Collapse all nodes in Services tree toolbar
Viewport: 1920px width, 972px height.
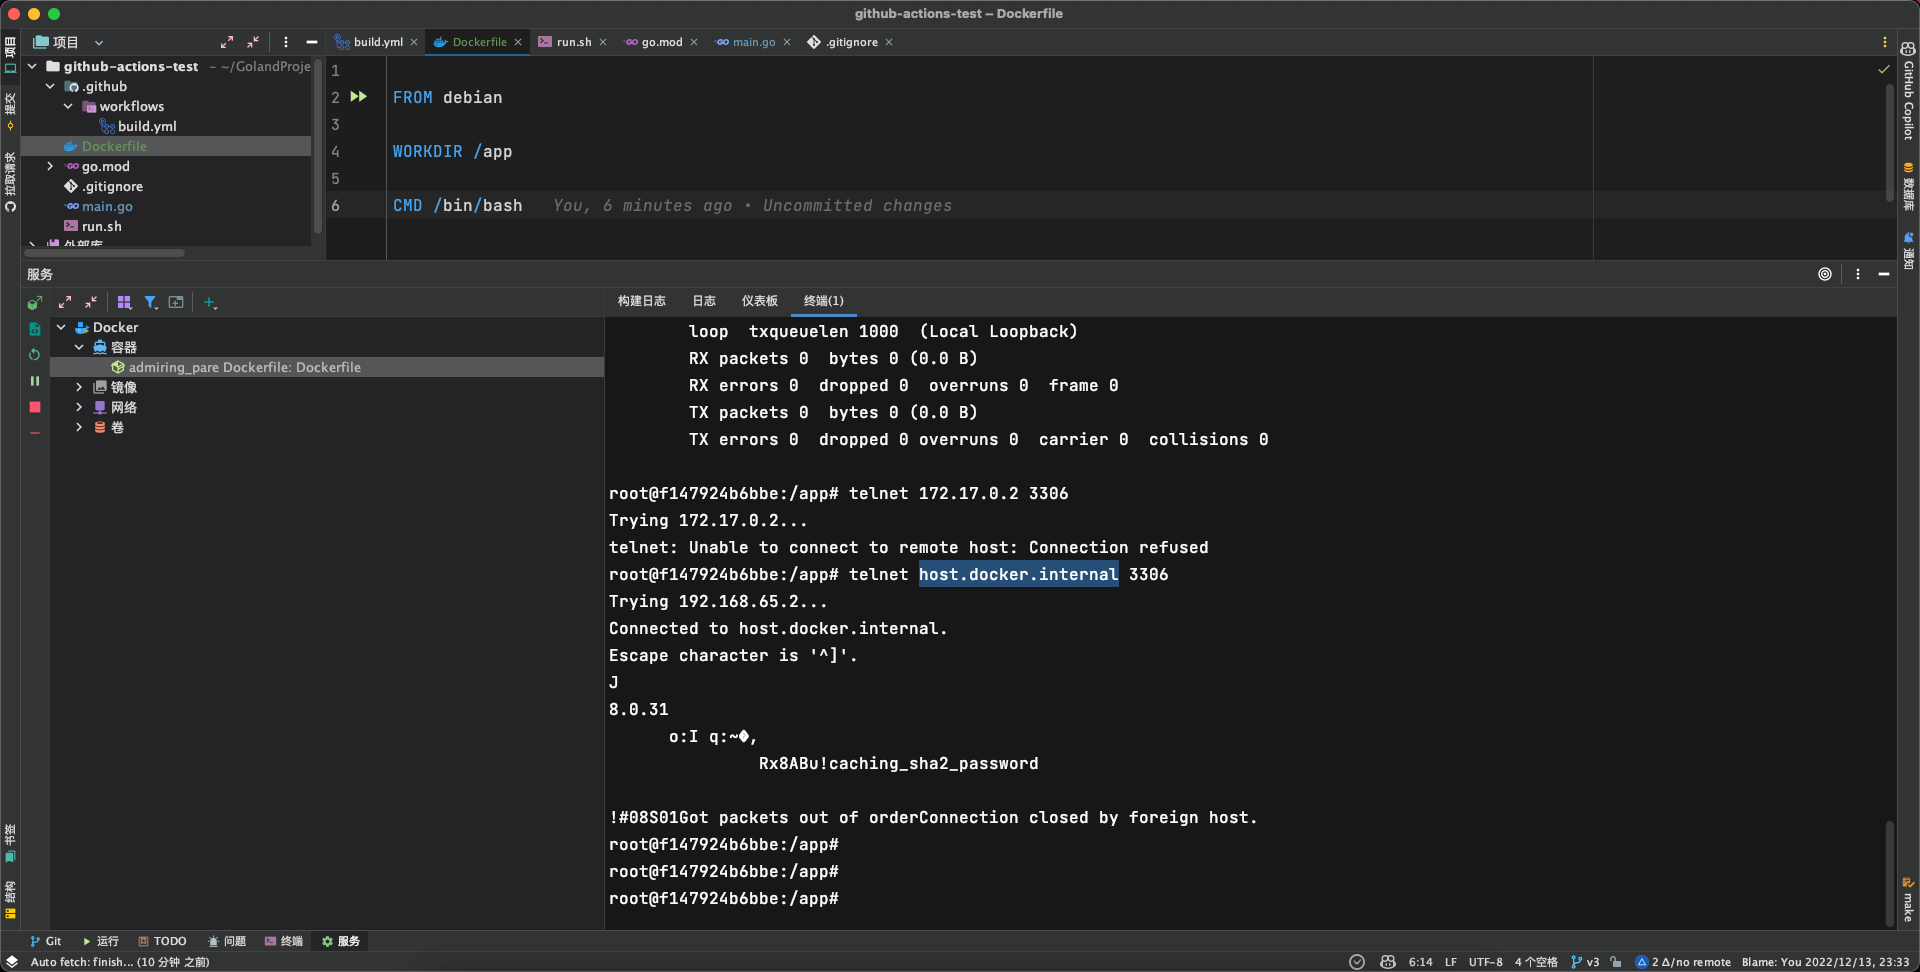click(91, 302)
